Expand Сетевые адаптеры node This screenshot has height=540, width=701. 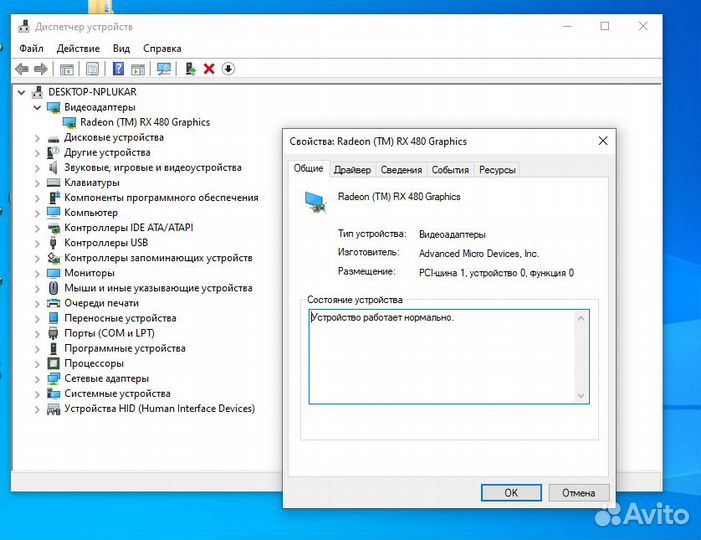pos(37,379)
